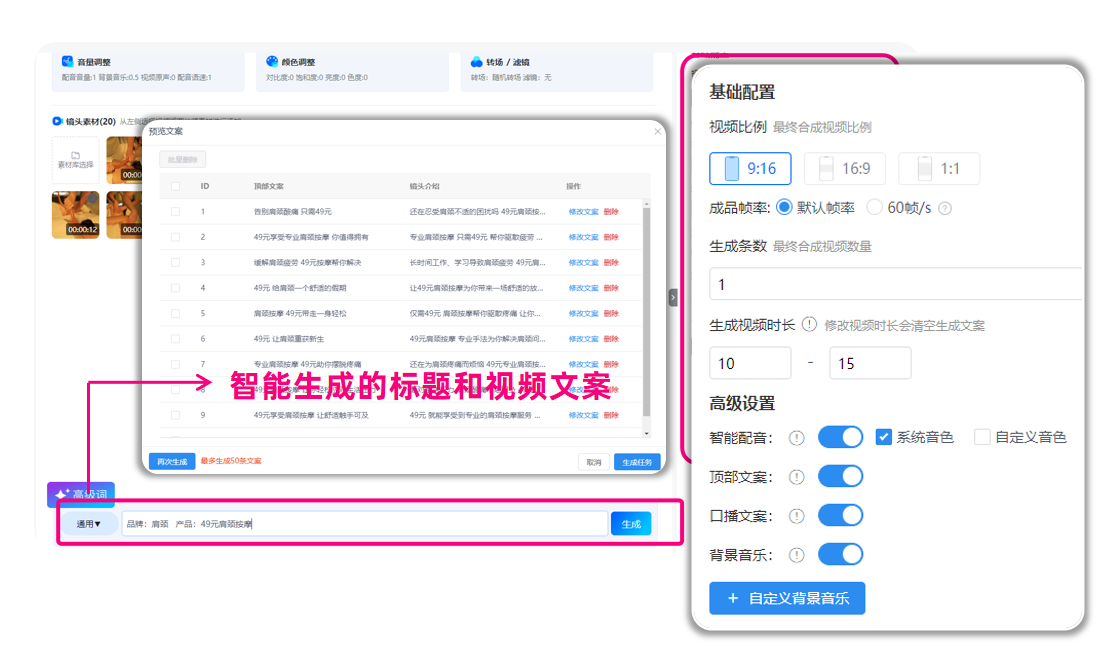Open the 转场 / 滤镜 transitions card

pyautogui.click(x=556, y=69)
